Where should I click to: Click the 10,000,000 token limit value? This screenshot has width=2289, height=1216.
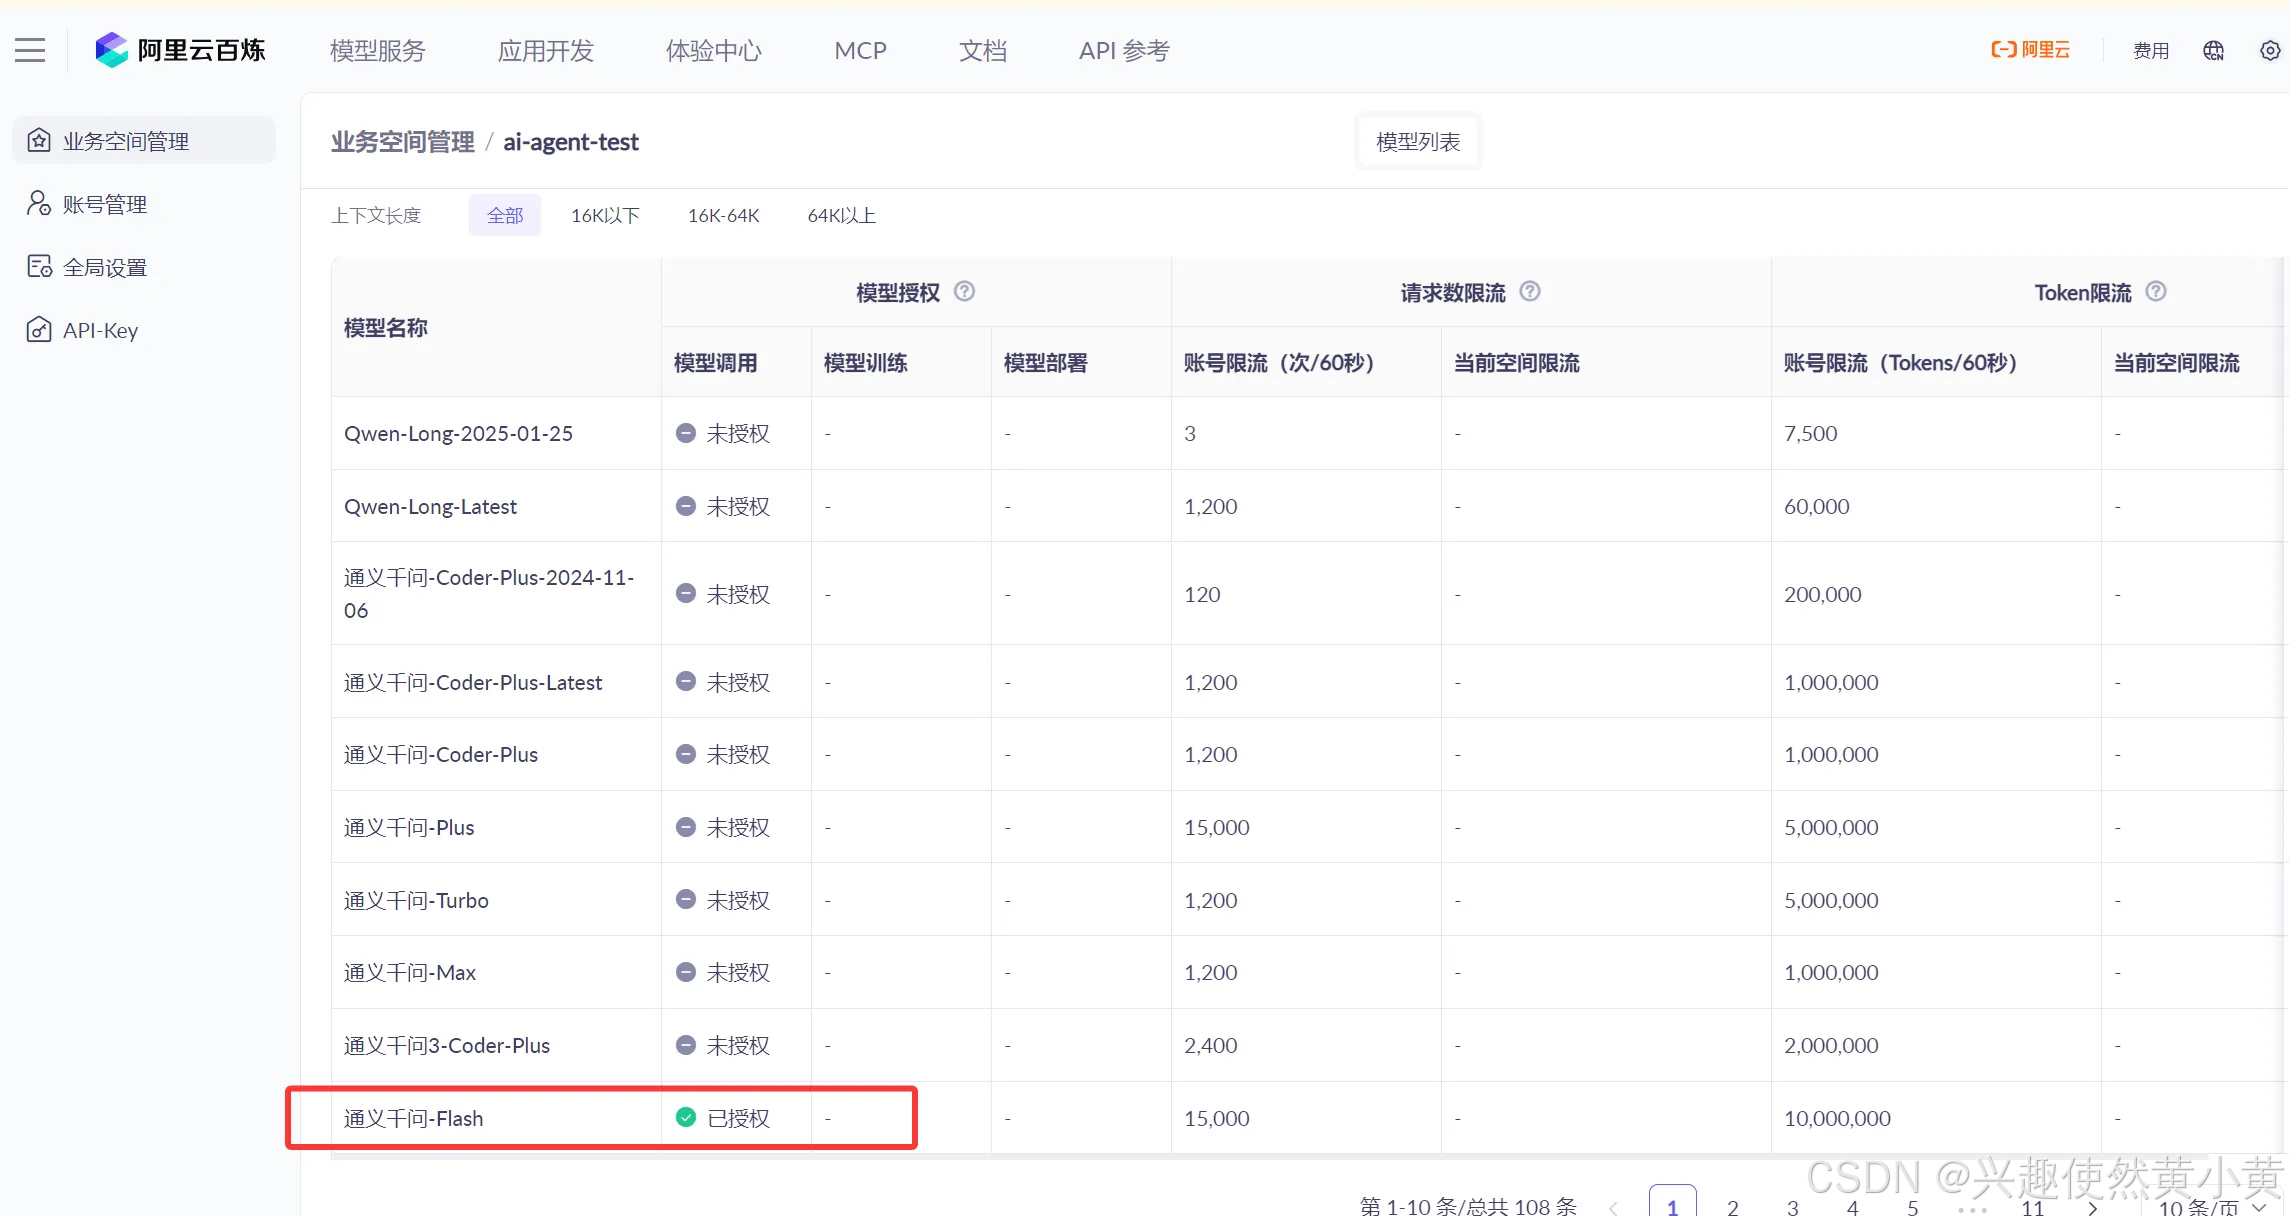click(1837, 1118)
